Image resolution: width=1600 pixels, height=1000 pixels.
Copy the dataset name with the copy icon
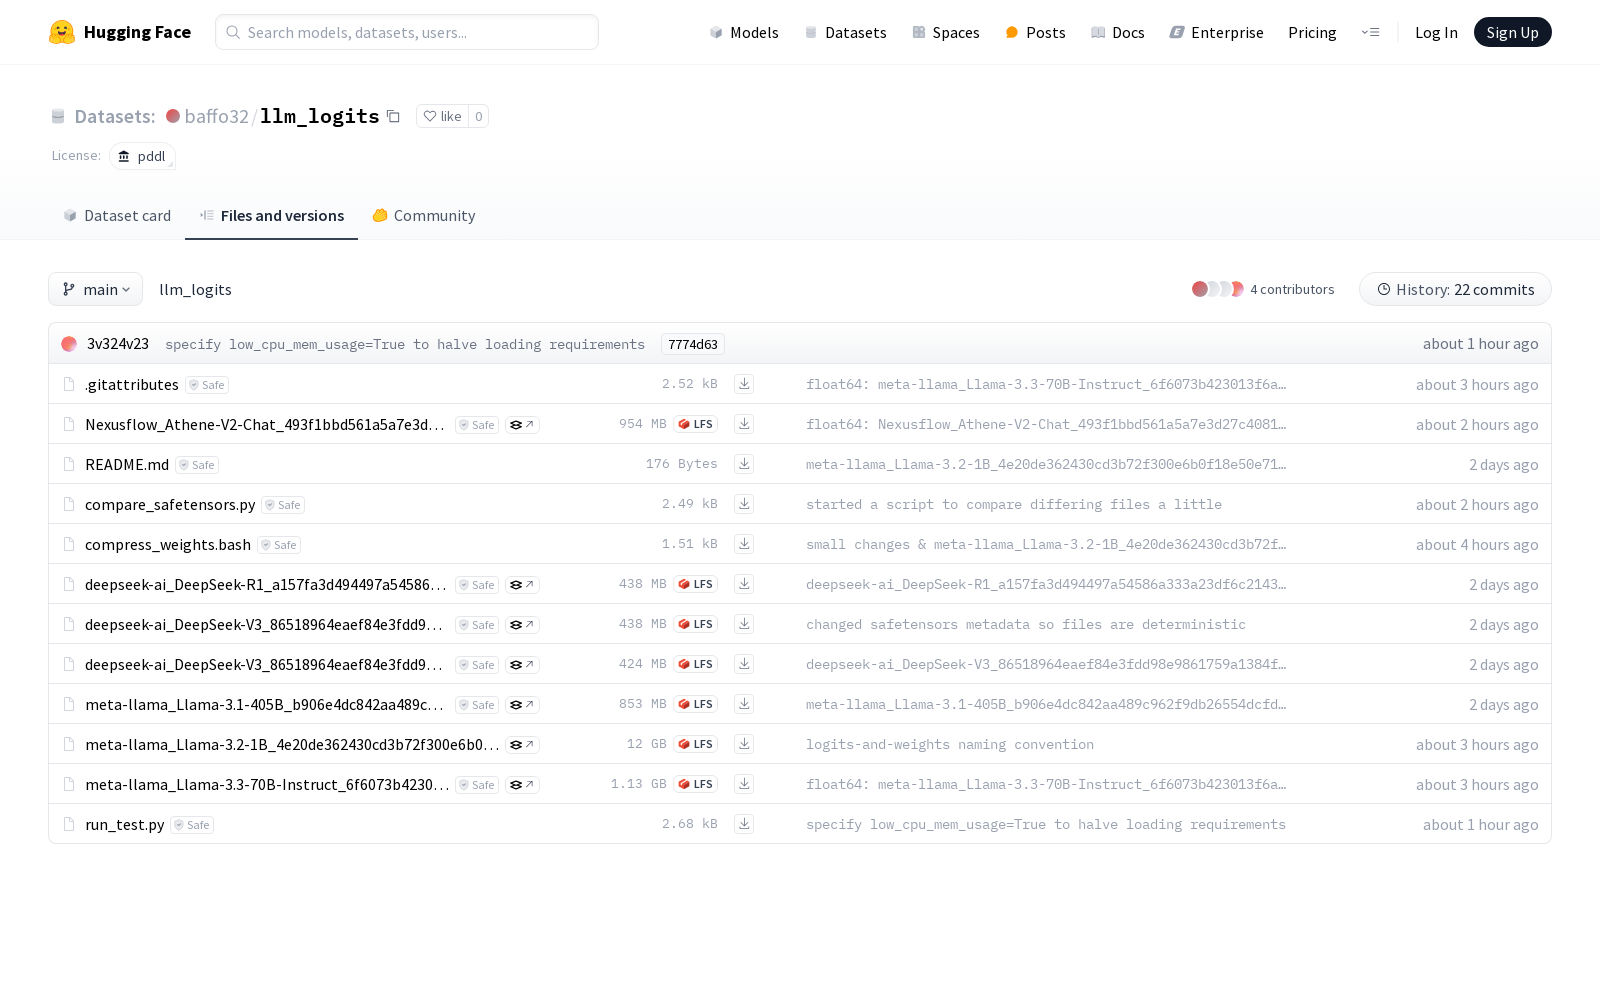(x=394, y=117)
